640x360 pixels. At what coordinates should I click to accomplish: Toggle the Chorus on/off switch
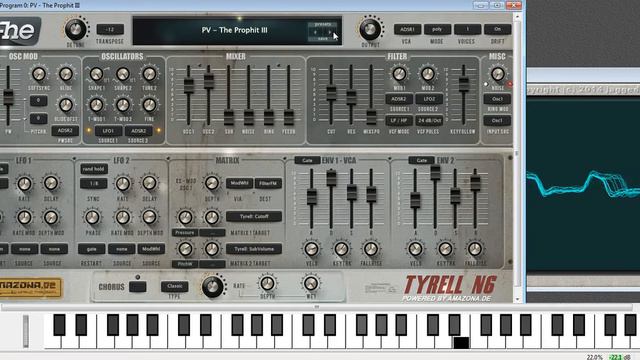point(138,287)
